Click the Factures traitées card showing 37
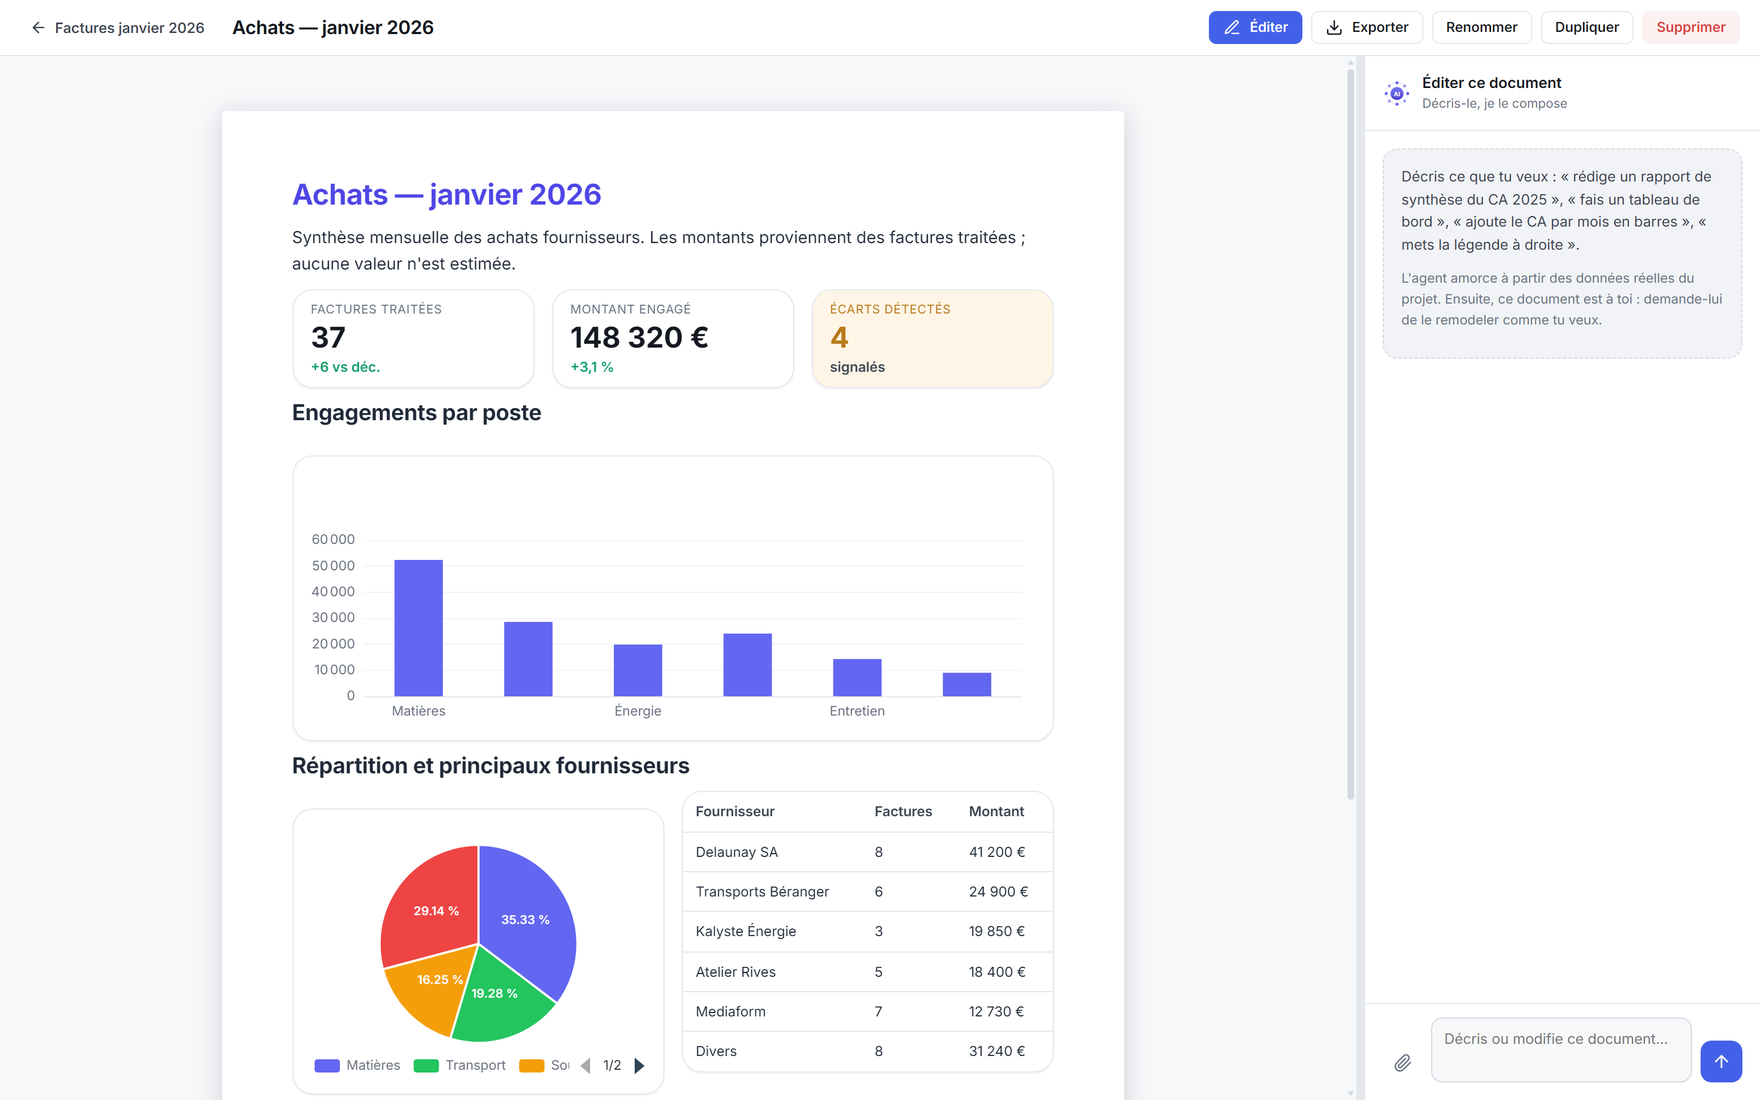Screen dimensions: 1760x1100 pyautogui.click(x=413, y=339)
